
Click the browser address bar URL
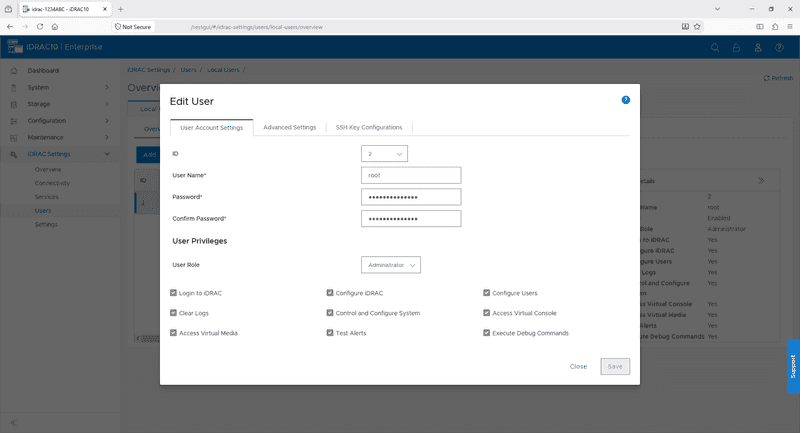tap(256, 27)
